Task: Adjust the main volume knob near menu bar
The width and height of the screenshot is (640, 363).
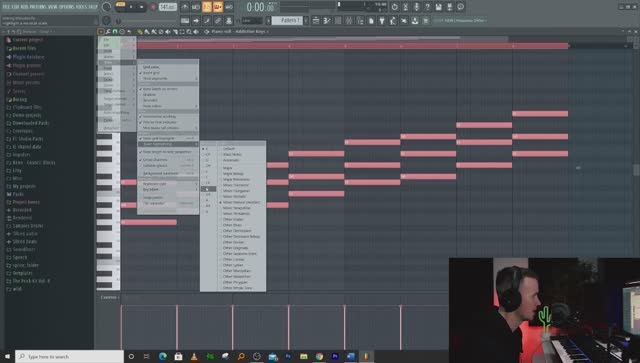Action: pos(107,7)
